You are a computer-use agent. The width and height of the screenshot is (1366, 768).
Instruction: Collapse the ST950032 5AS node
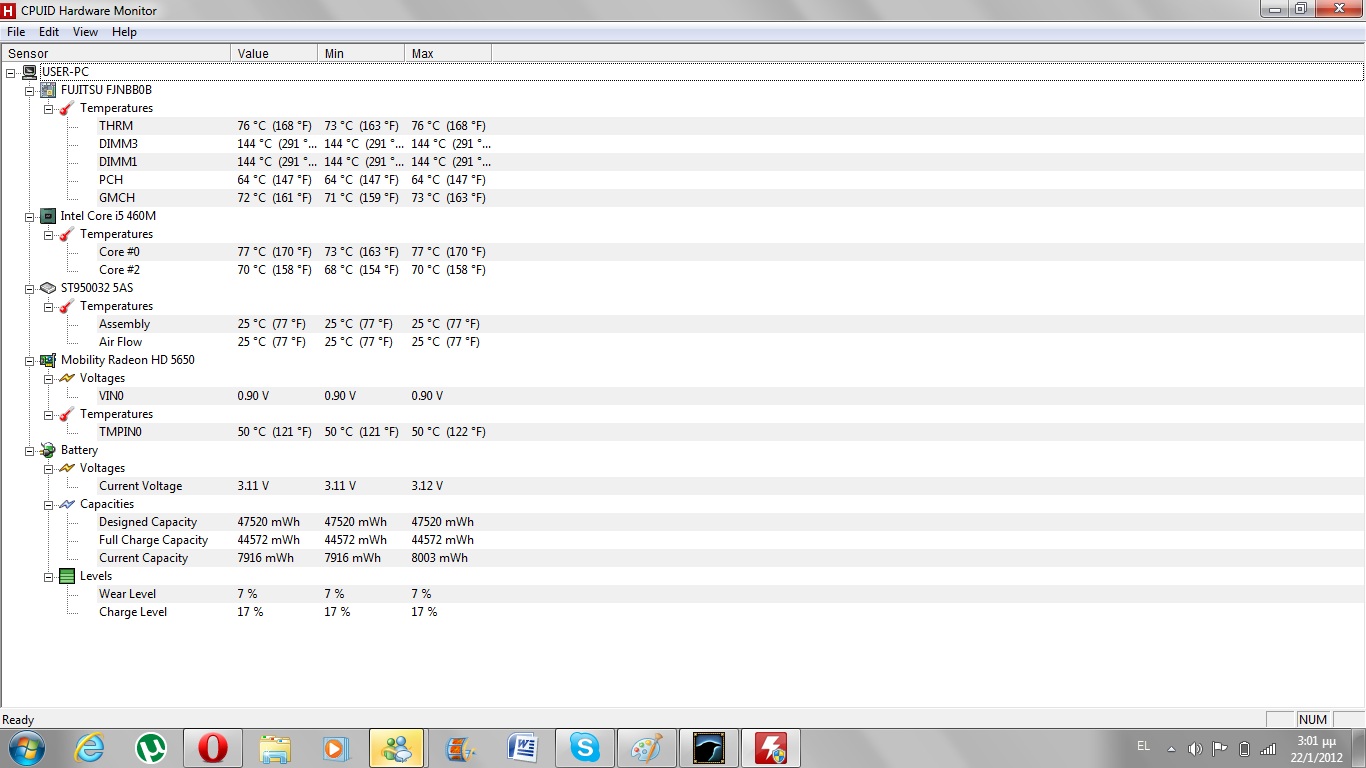pyautogui.click(x=29, y=288)
